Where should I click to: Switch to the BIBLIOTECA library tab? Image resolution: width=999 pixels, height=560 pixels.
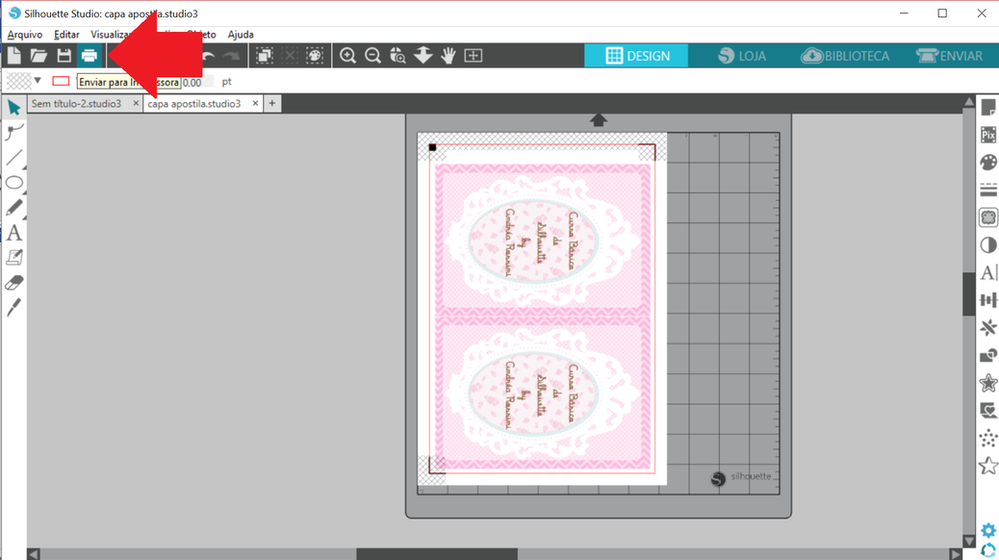(845, 56)
